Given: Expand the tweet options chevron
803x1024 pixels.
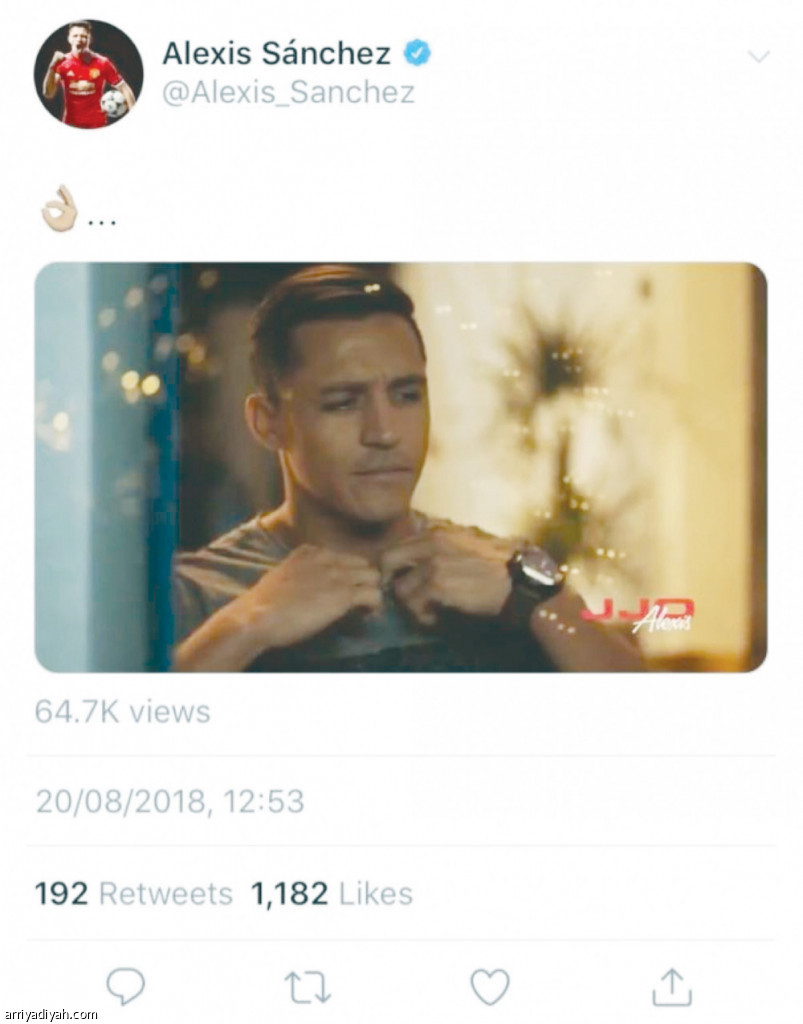Looking at the screenshot, I should [759, 57].
